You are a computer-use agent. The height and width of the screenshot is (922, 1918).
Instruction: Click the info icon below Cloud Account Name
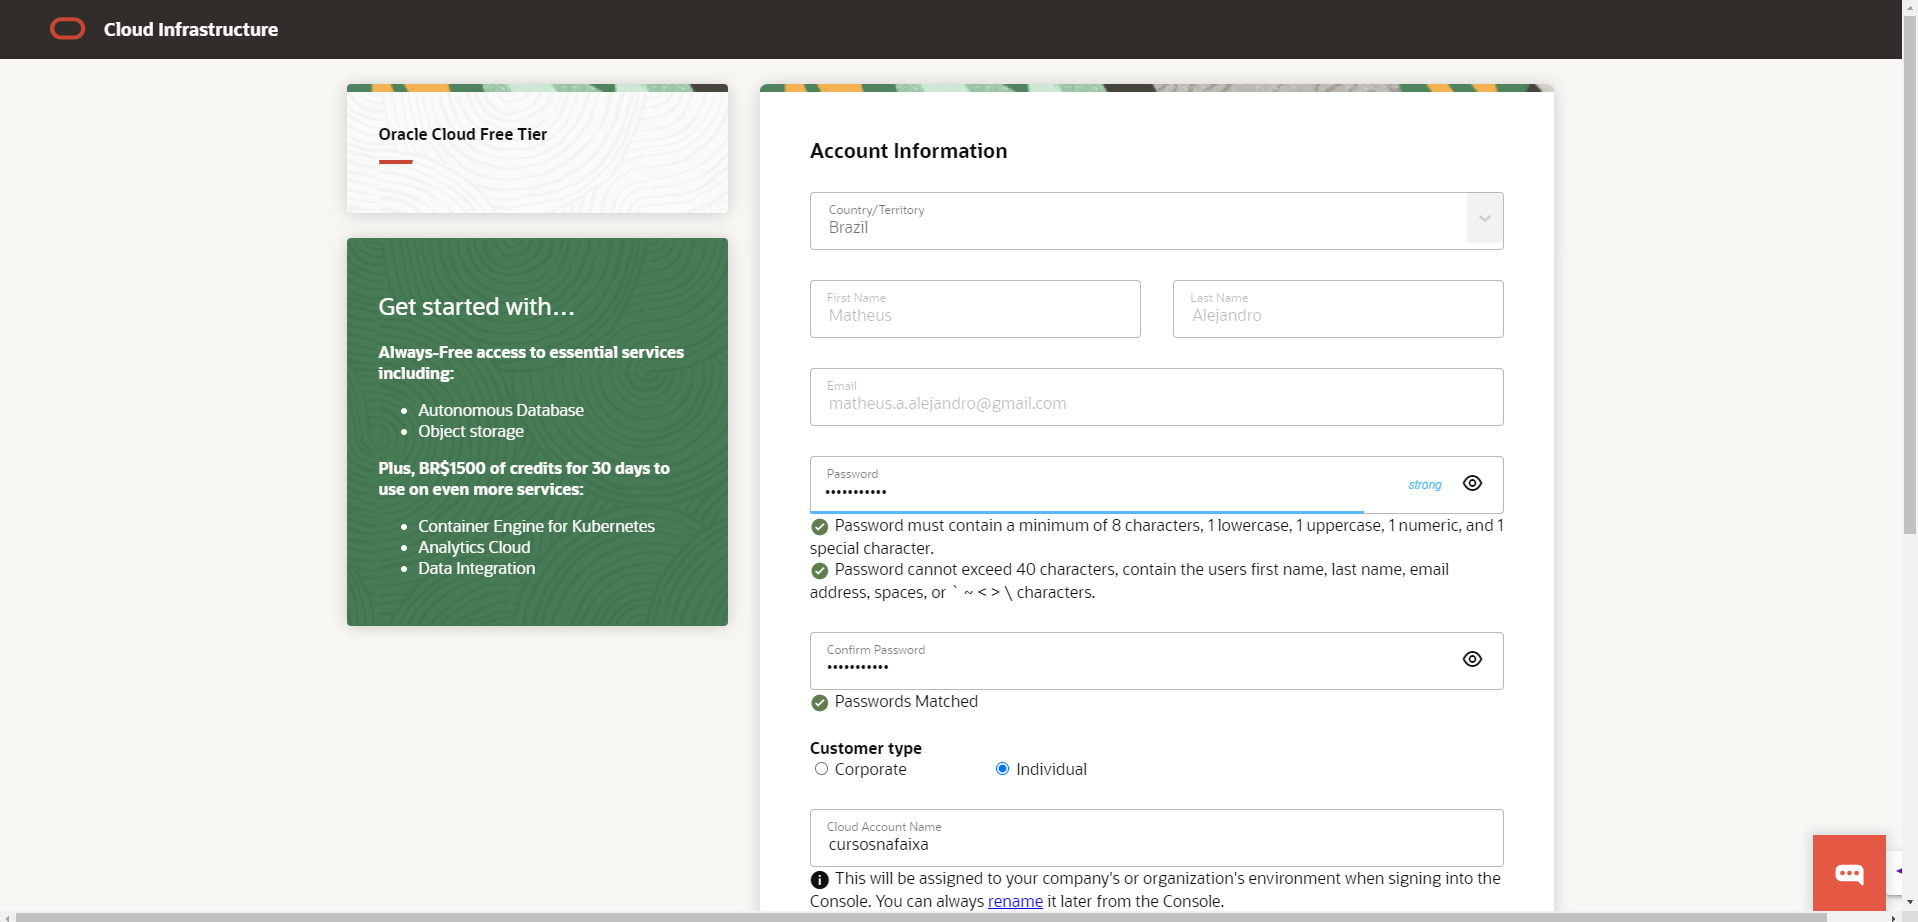[x=819, y=880]
